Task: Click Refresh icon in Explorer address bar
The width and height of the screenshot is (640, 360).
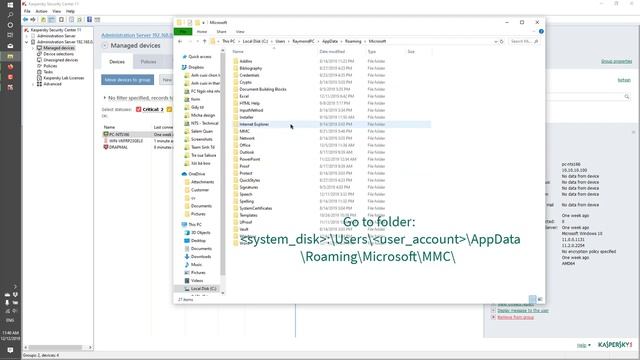Action: (502, 41)
